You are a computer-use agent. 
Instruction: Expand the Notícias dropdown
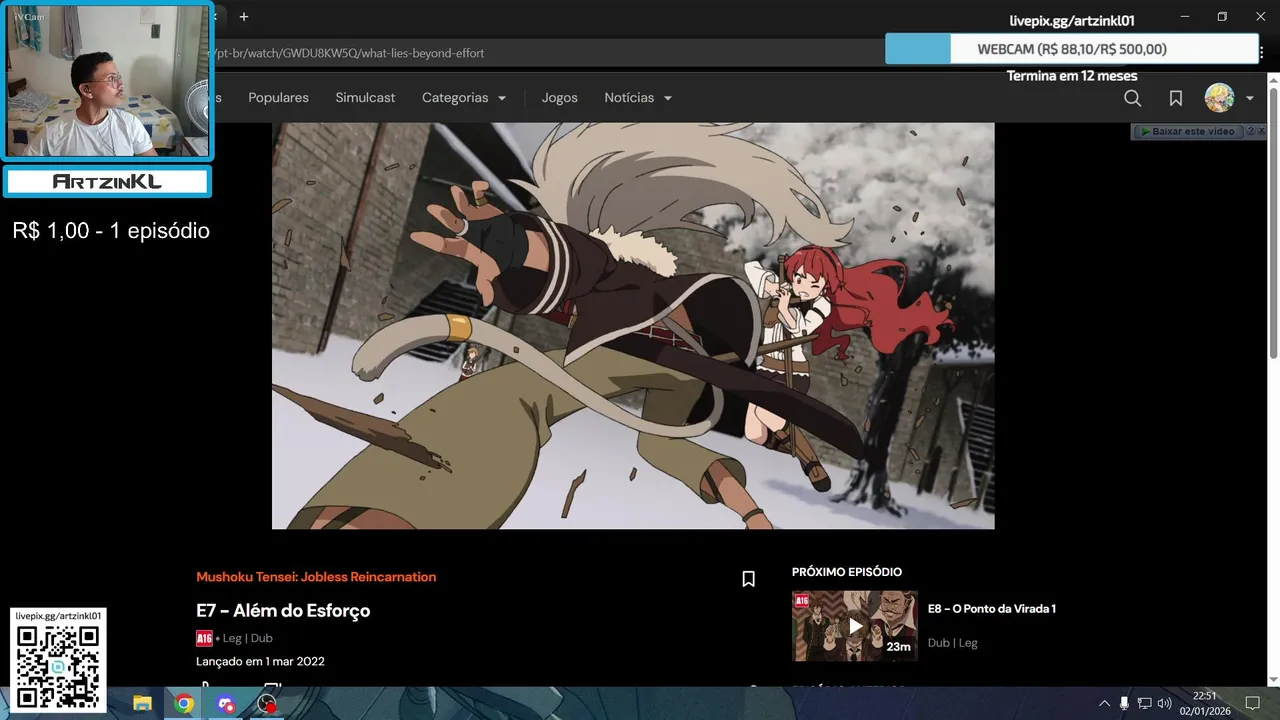coord(638,98)
